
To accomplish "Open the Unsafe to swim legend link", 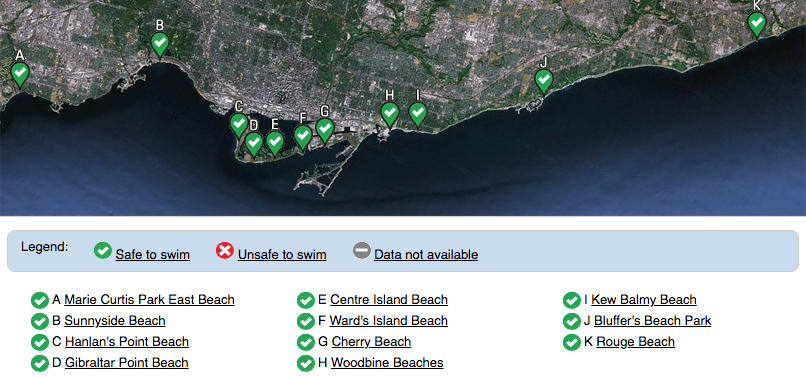I will 282,255.
